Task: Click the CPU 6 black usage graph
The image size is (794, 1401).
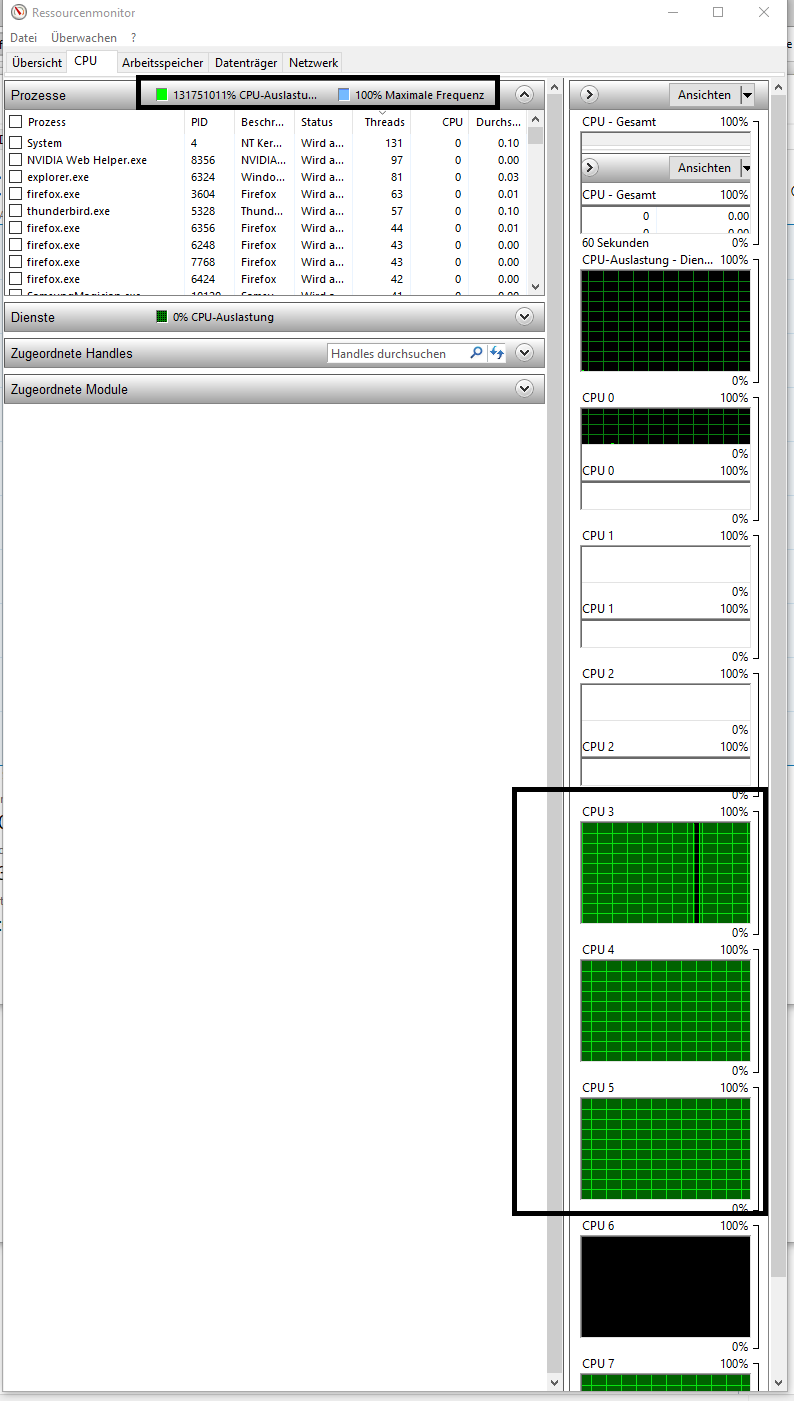Action: 665,1286
